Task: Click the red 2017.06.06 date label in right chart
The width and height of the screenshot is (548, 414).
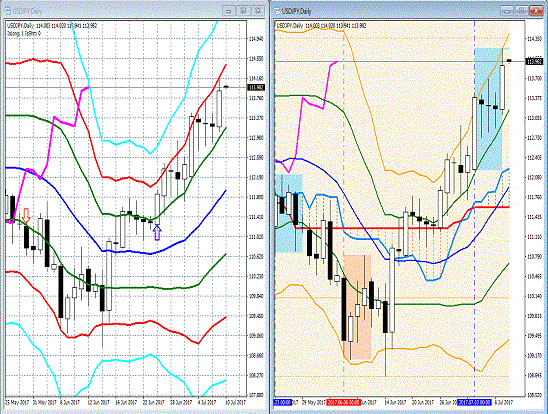Action: 343,402
